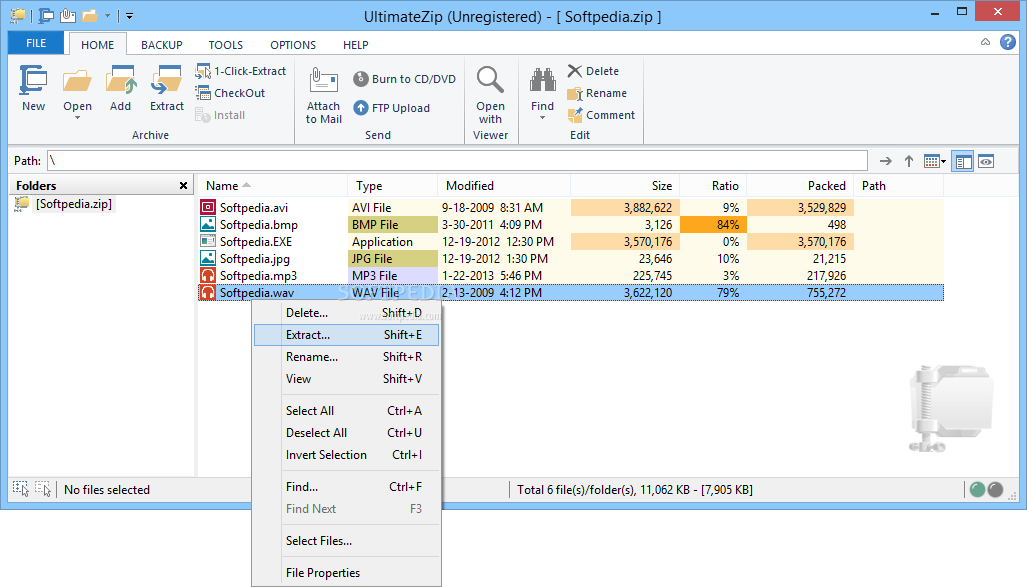The image size is (1027, 587).
Task: Click in the Path input field
Action: pyautogui.click(x=457, y=161)
